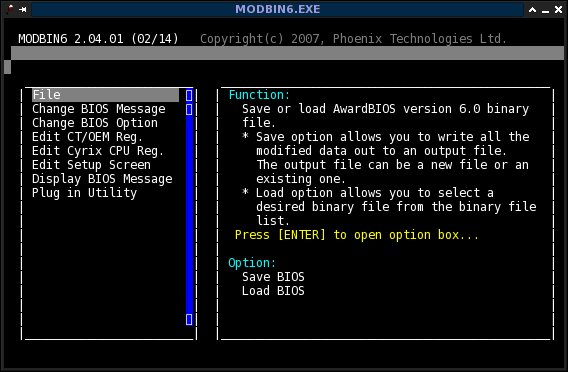Select the File menu entry
The width and height of the screenshot is (568, 372).
tap(105, 95)
